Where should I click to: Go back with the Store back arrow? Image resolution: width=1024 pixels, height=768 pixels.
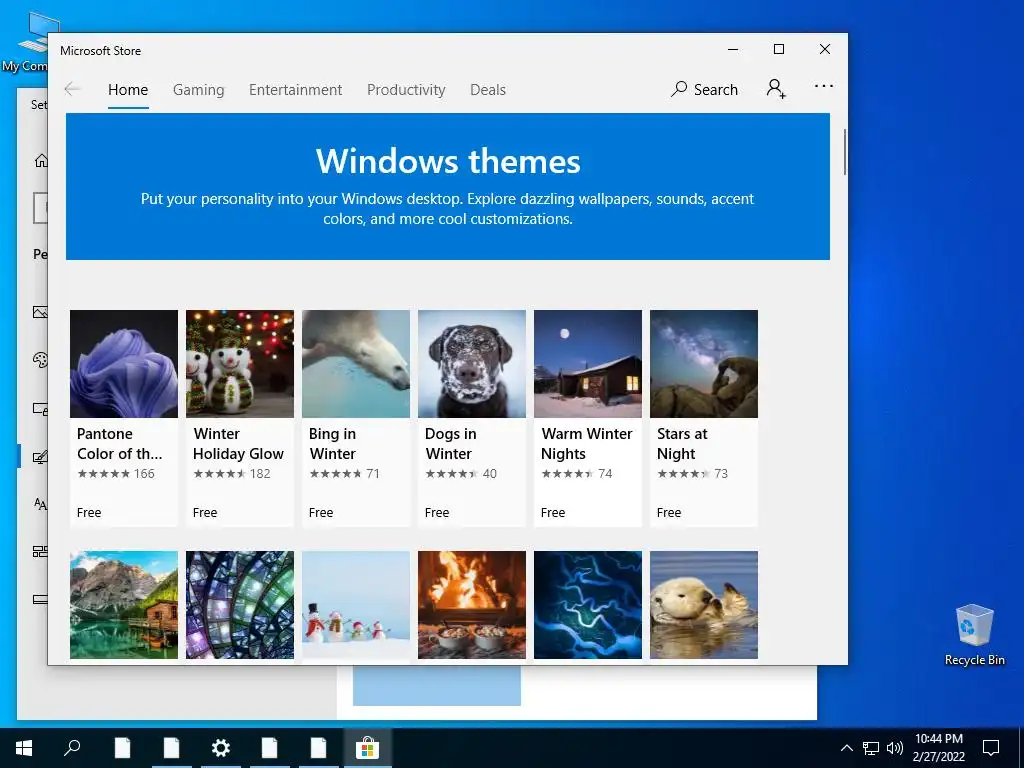coord(72,89)
